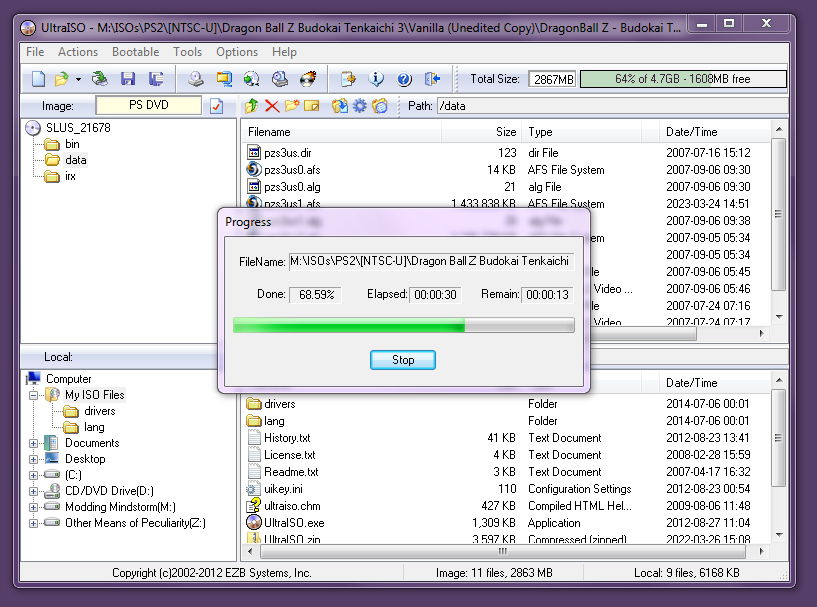Select the pzs3us.dir file row

[x=505, y=153]
